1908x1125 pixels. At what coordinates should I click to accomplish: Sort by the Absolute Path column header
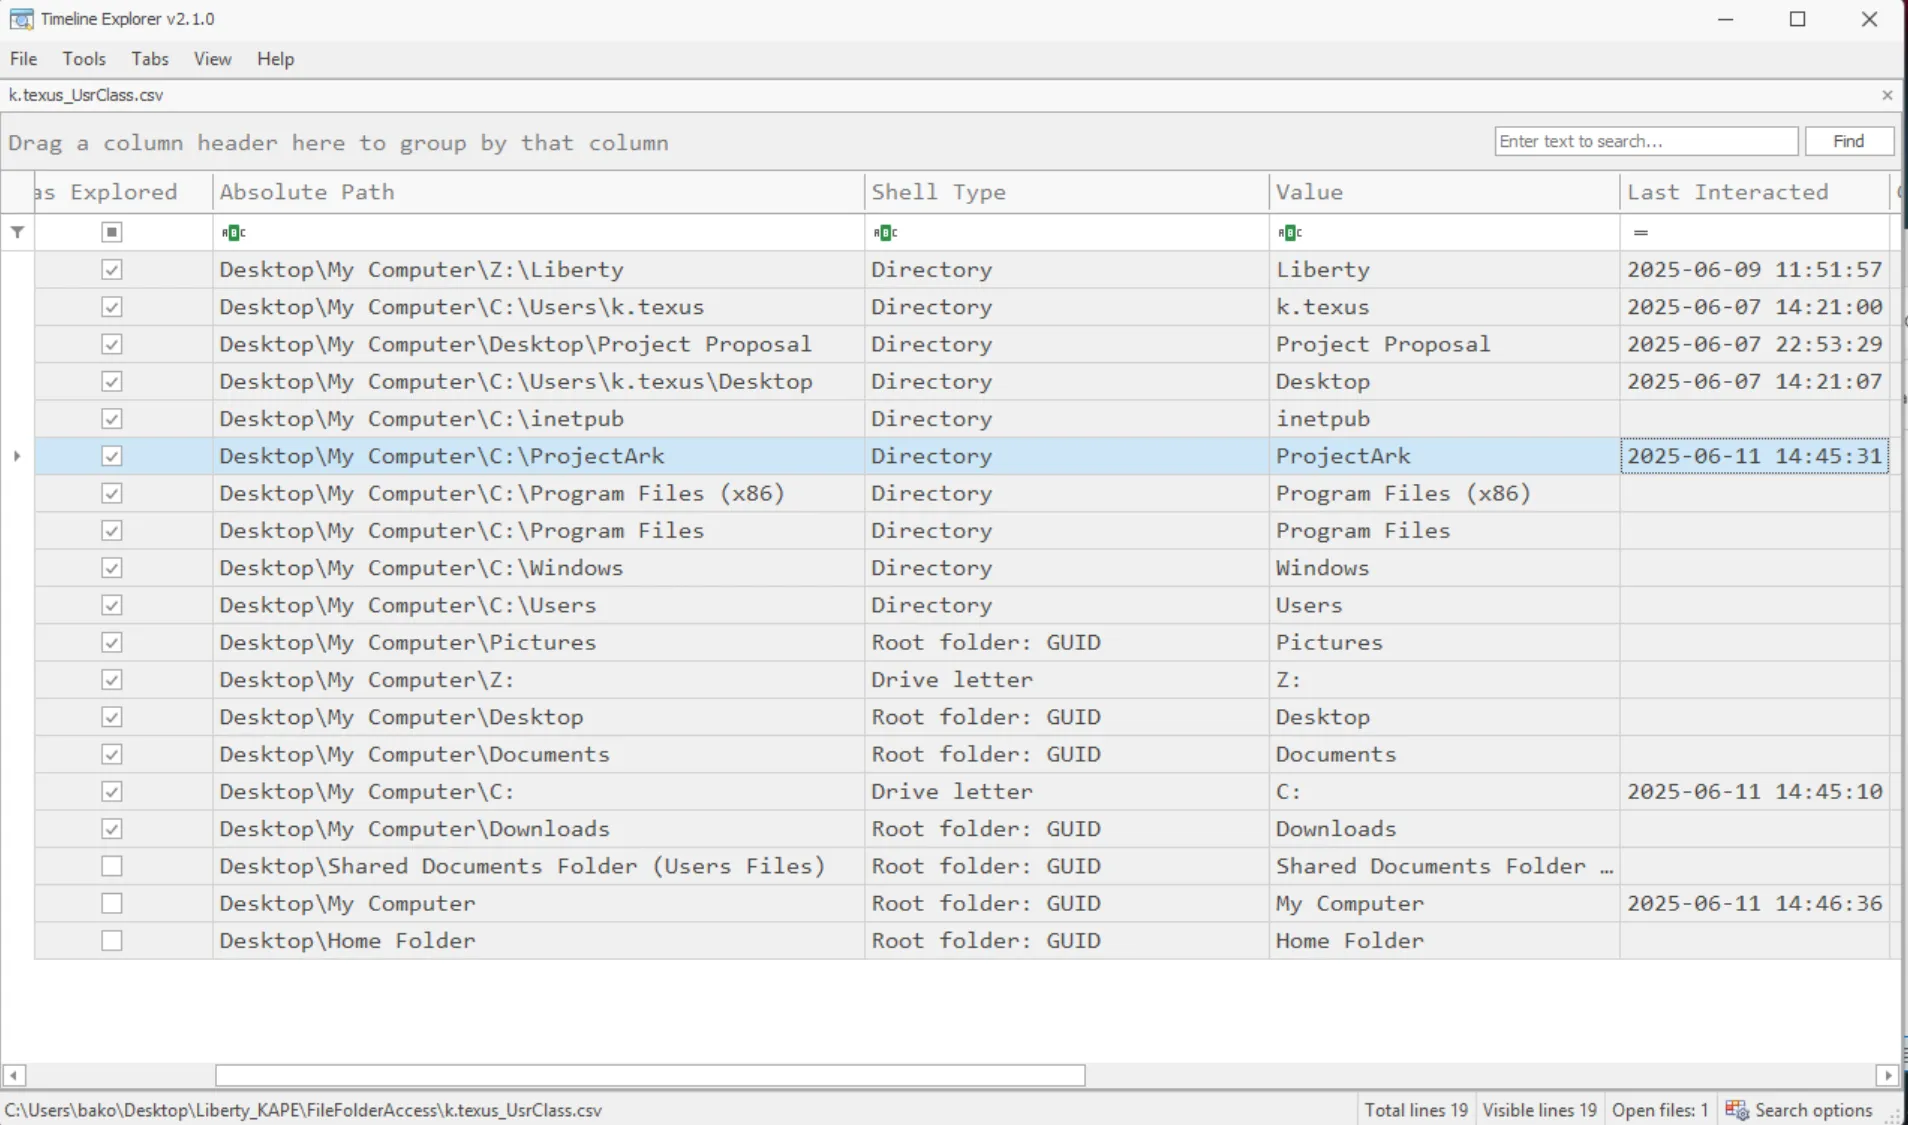tap(538, 192)
